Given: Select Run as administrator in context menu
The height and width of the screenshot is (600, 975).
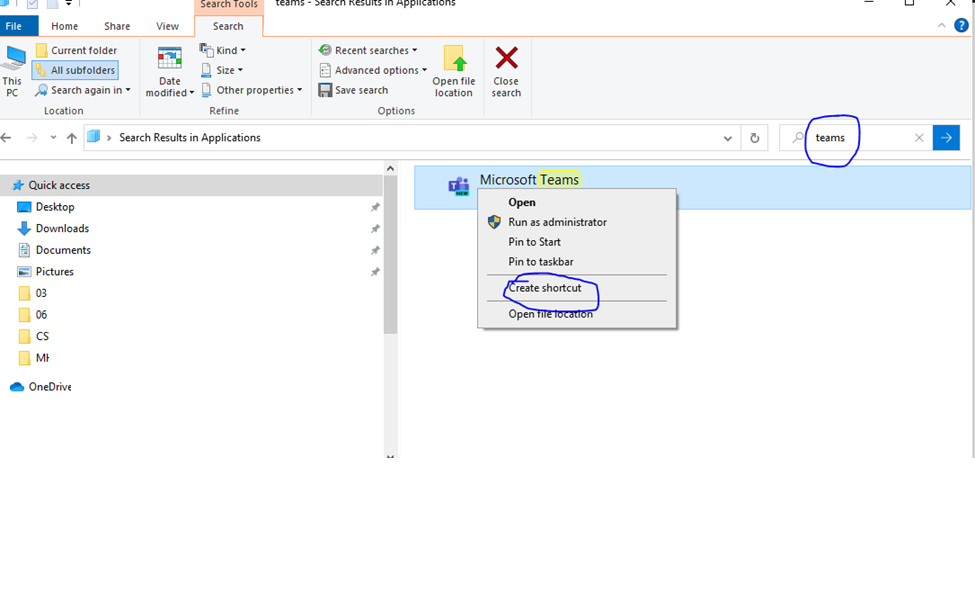Looking at the screenshot, I should pyautogui.click(x=557, y=222).
